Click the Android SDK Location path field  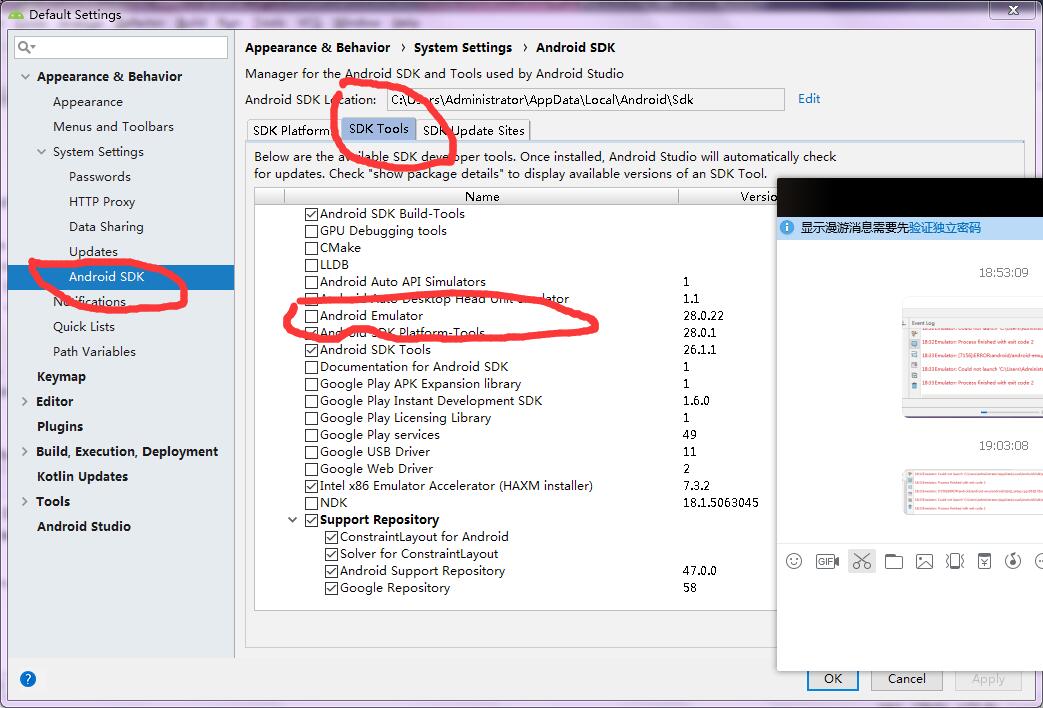click(x=585, y=100)
